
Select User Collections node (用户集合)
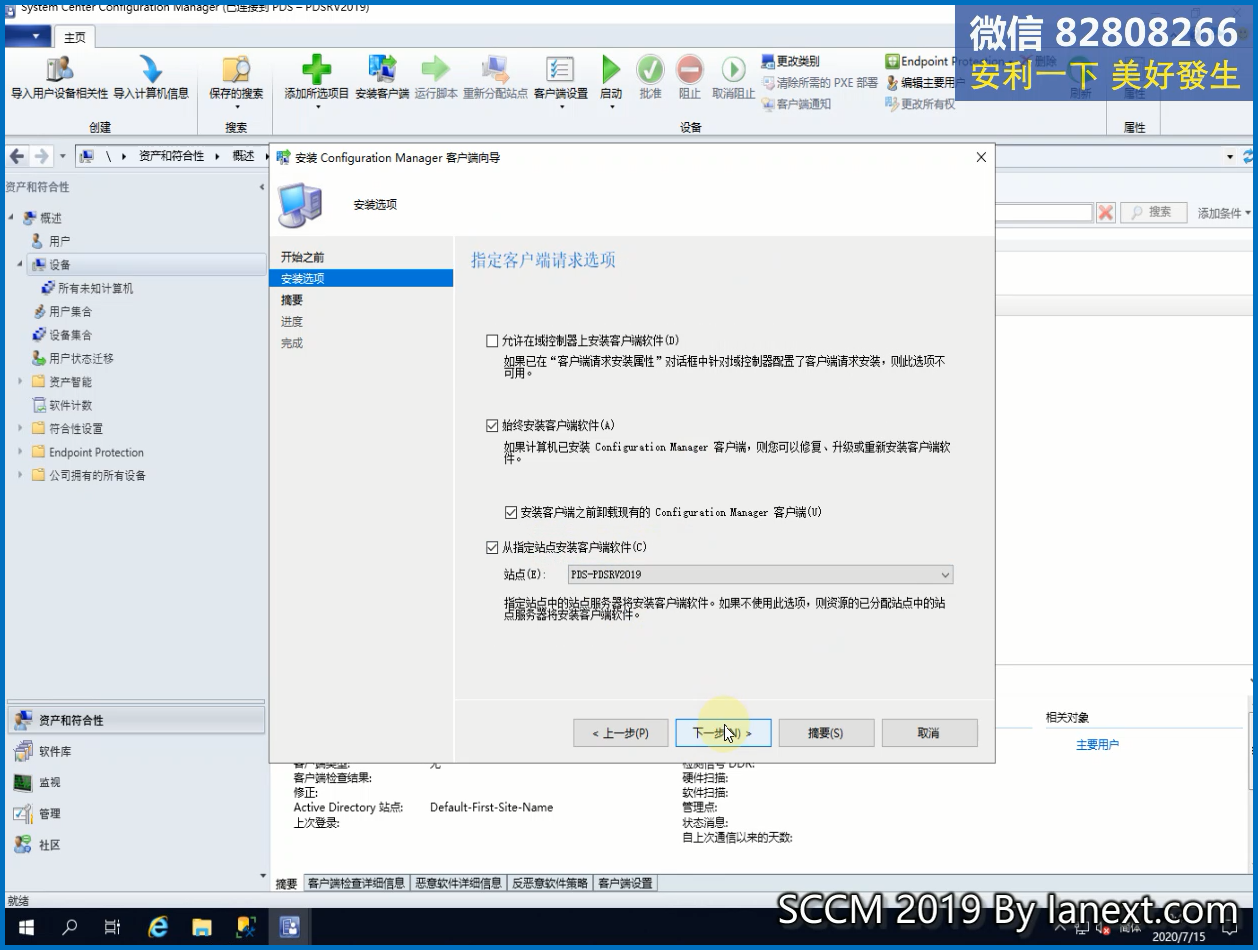coord(70,312)
